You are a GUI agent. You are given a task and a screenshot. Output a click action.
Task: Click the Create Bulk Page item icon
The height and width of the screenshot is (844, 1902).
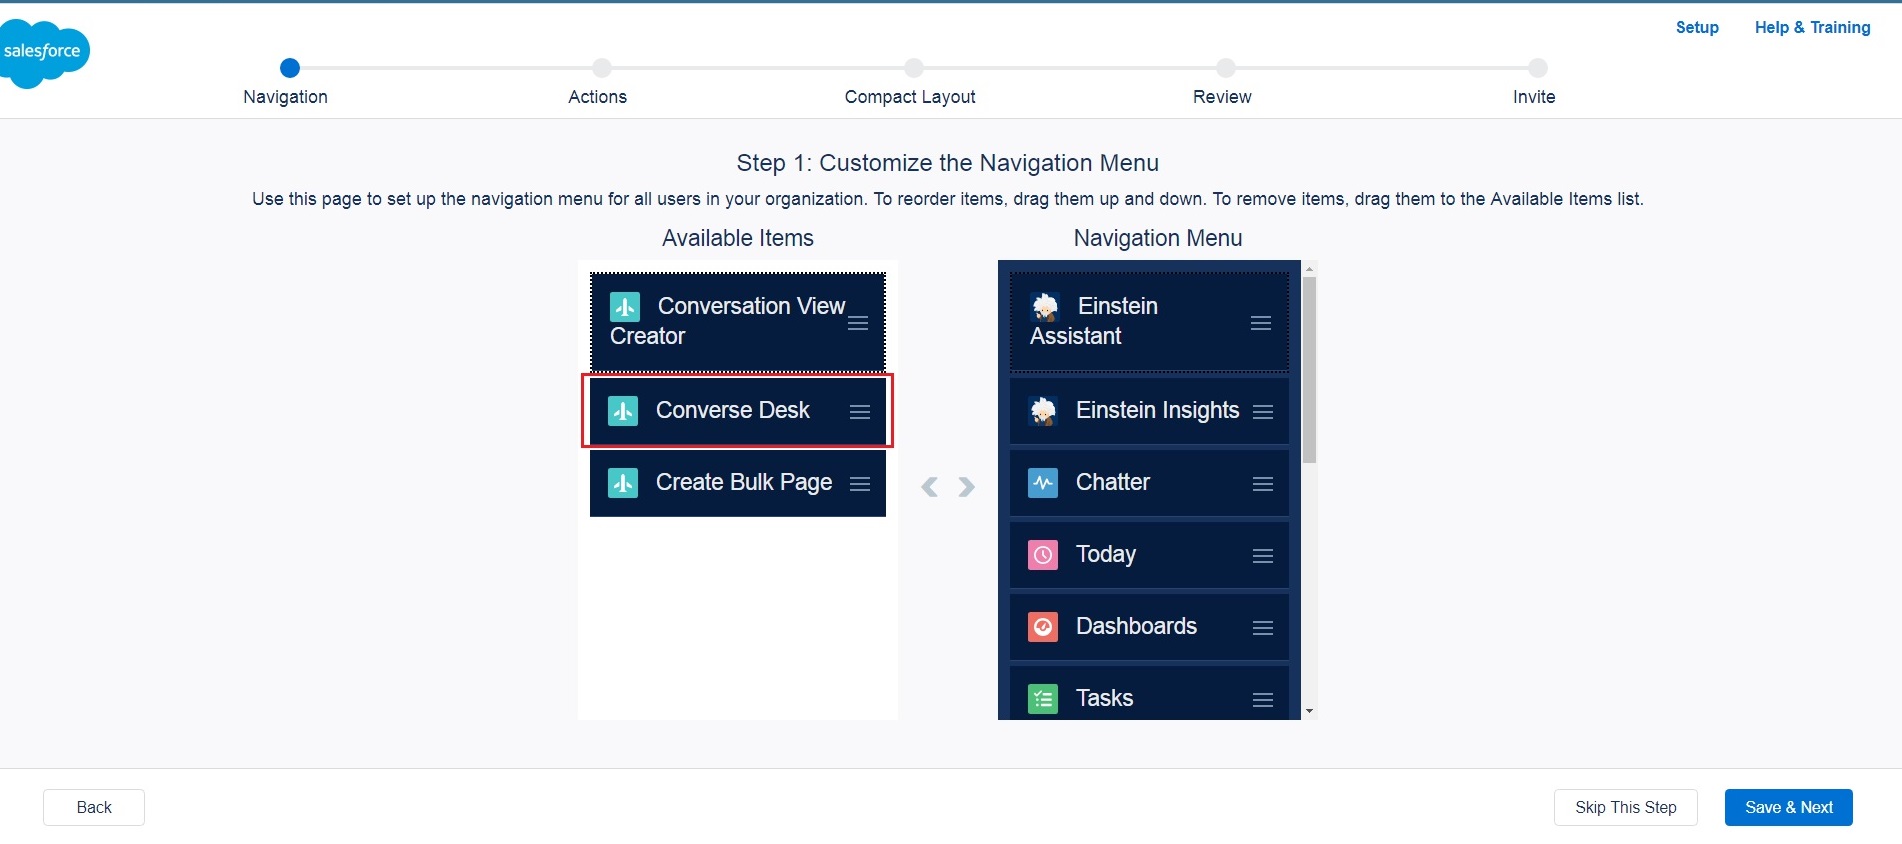[x=623, y=483]
